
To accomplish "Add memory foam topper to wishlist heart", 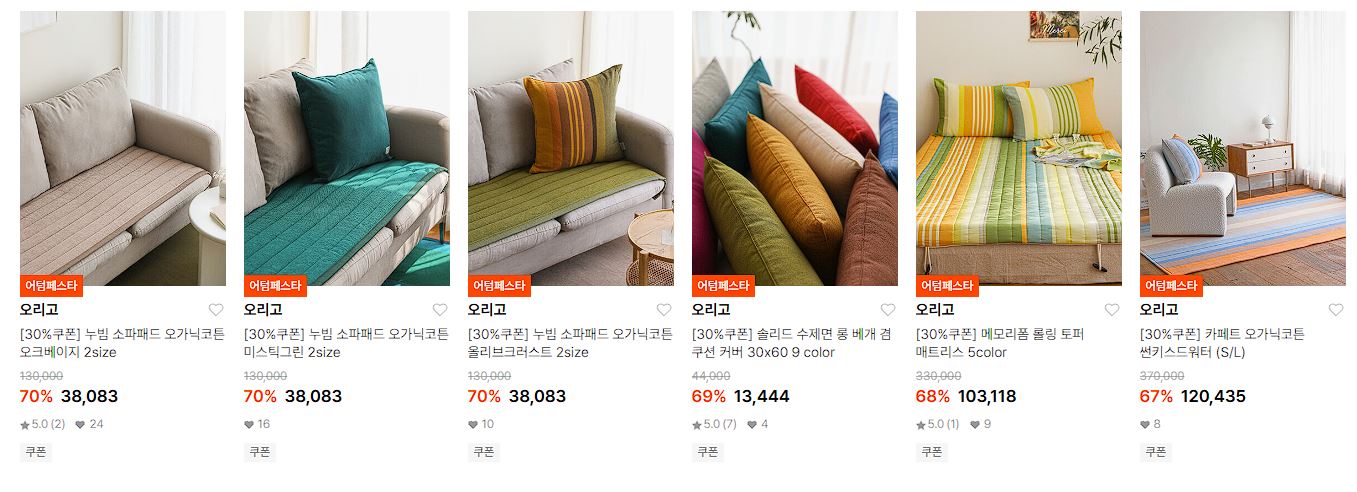I will click(1112, 310).
